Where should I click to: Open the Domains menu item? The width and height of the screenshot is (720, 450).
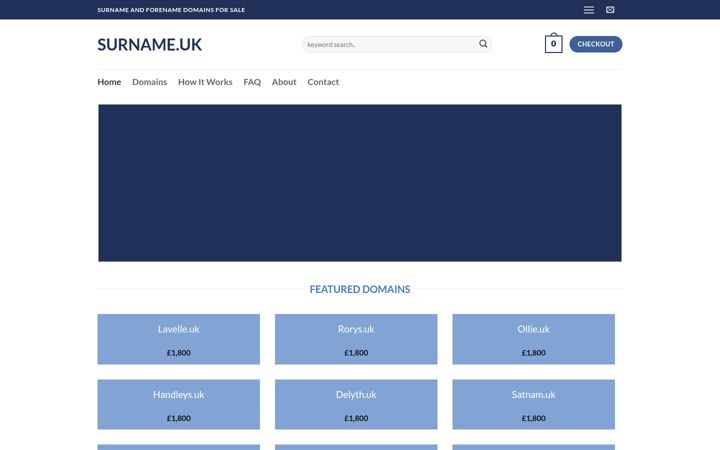click(x=150, y=82)
